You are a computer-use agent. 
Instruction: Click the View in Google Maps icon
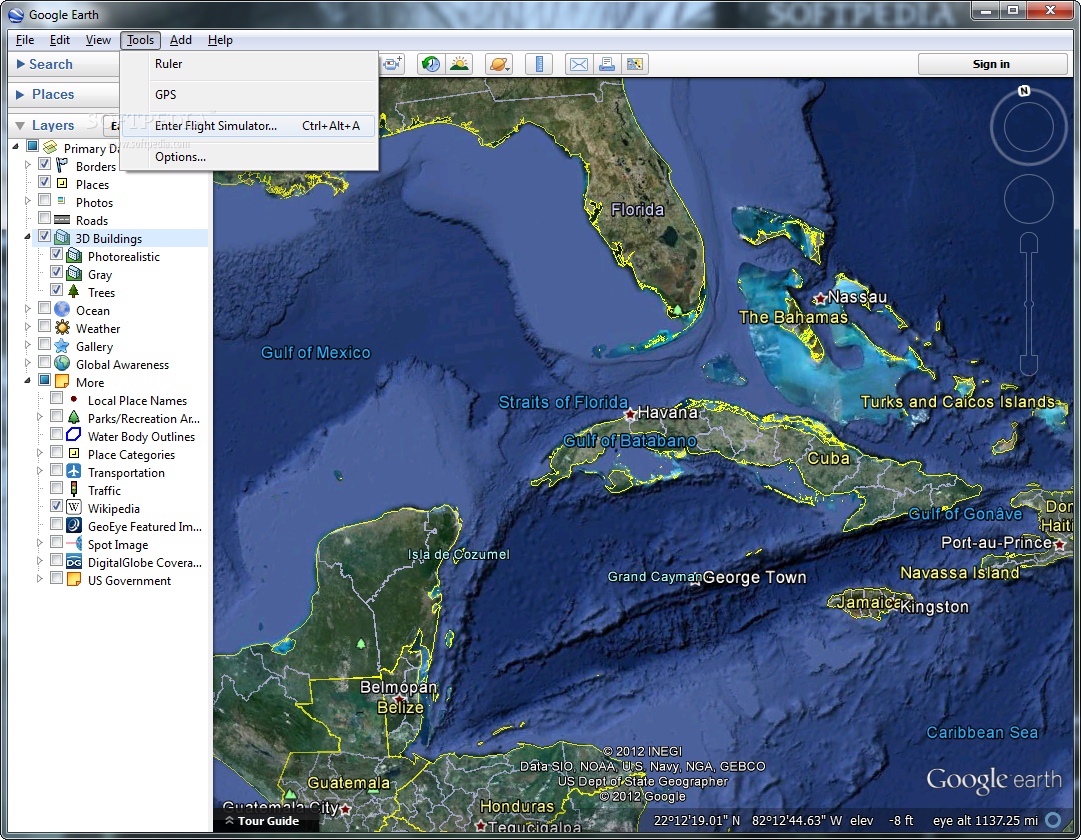point(634,64)
